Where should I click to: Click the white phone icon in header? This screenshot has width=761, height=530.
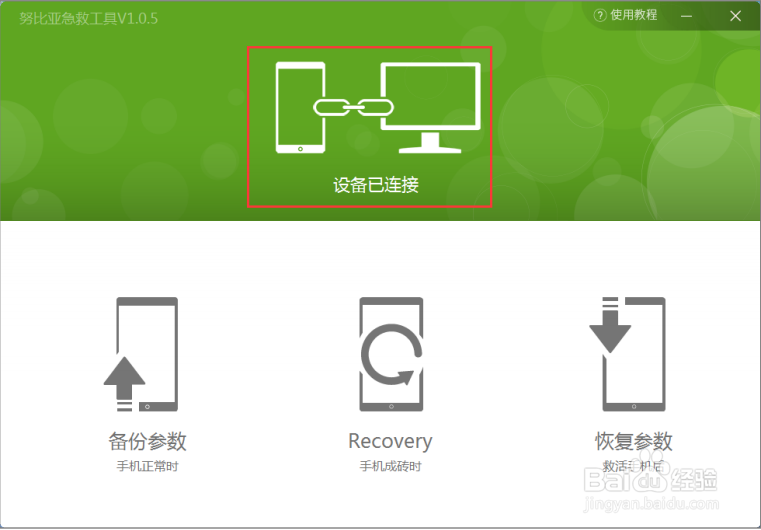tap(300, 107)
